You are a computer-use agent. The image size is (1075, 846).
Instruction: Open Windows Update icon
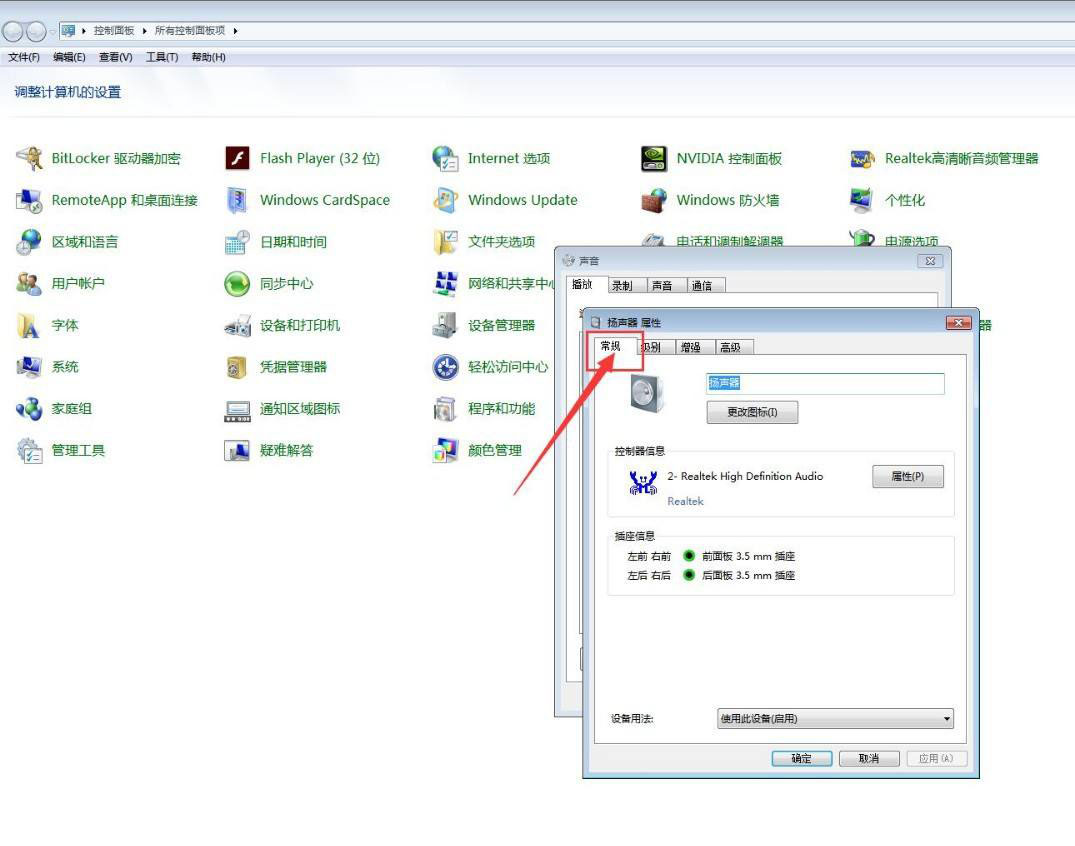(445, 200)
